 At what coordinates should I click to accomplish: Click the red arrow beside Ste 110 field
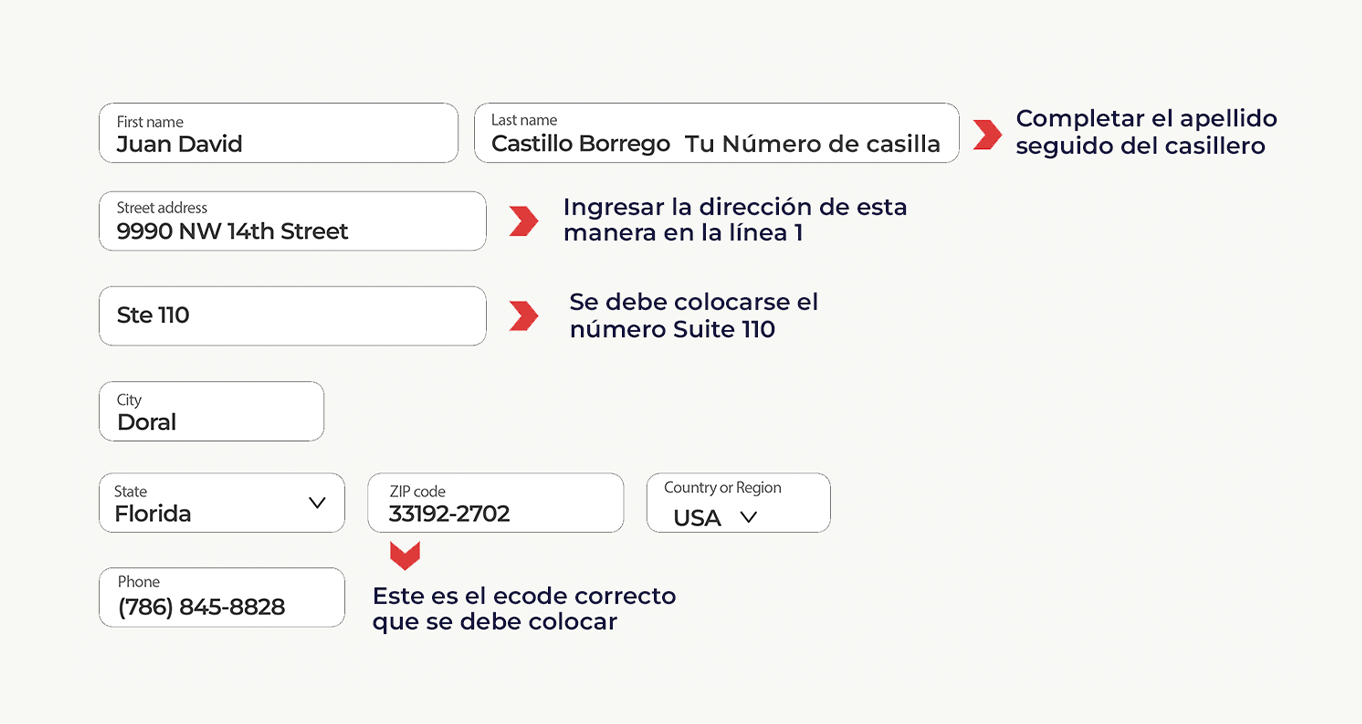pos(524,315)
